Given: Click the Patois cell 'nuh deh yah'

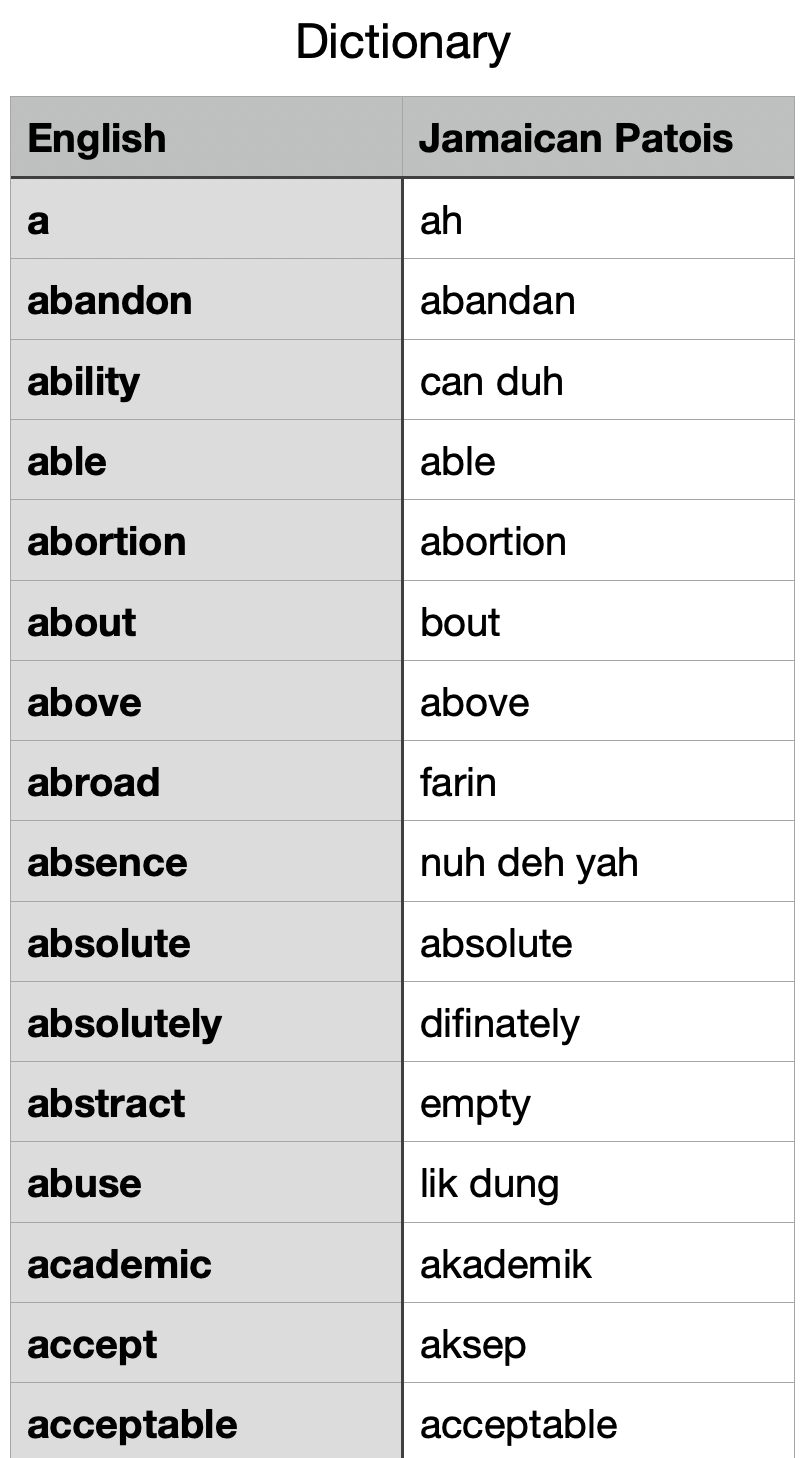Looking at the screenshot, I should pyautogui.click(x=529, y=863).
